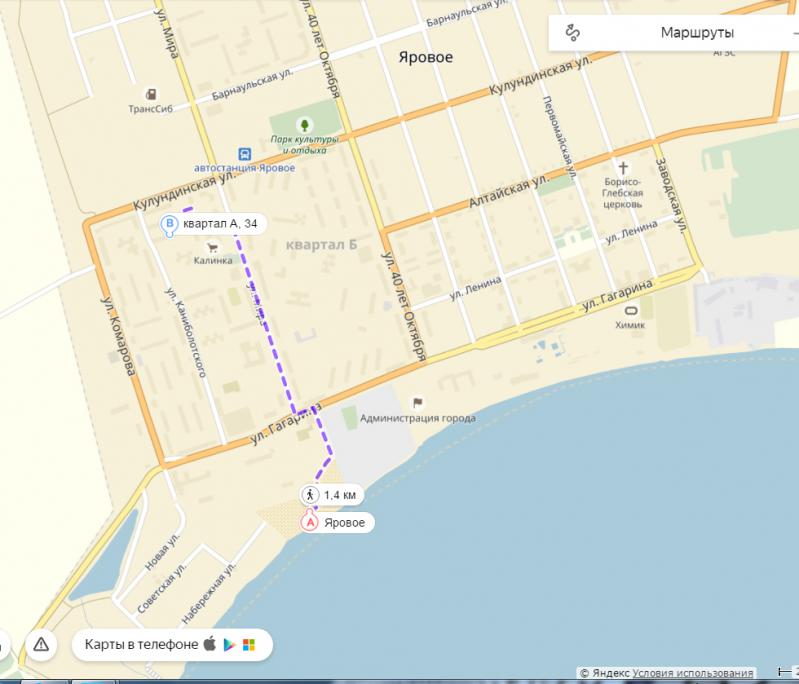The height and width of the screenshot is (684, 799).
Task: Click route endpoint marker B
Action: 169,225
